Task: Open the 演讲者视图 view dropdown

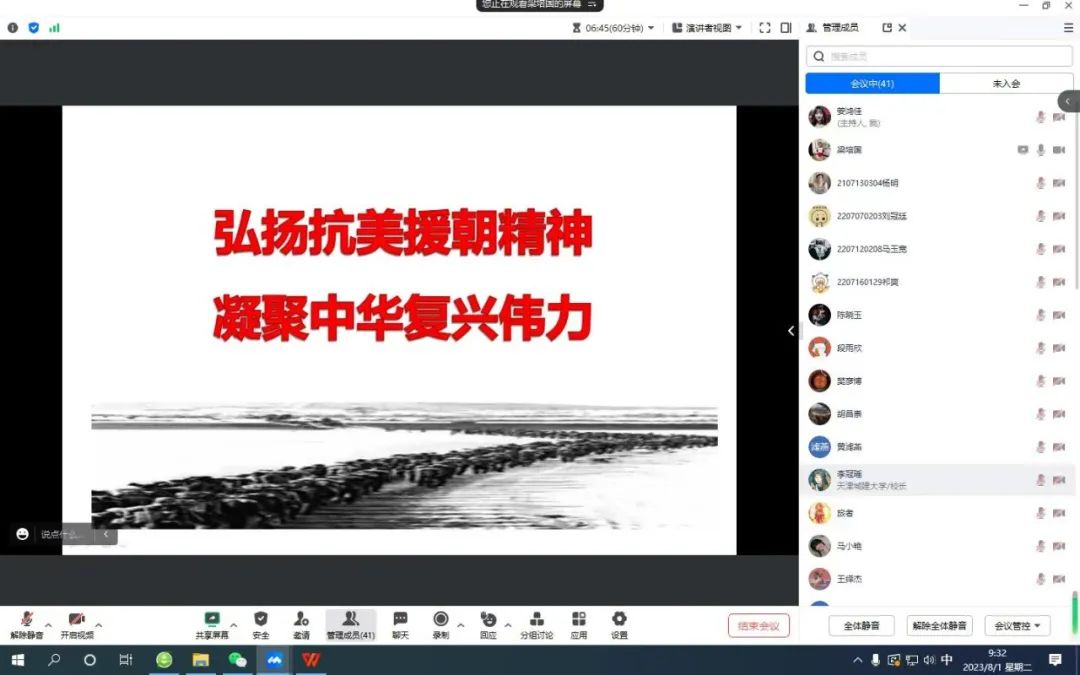Action: click(x=707, y=28)
